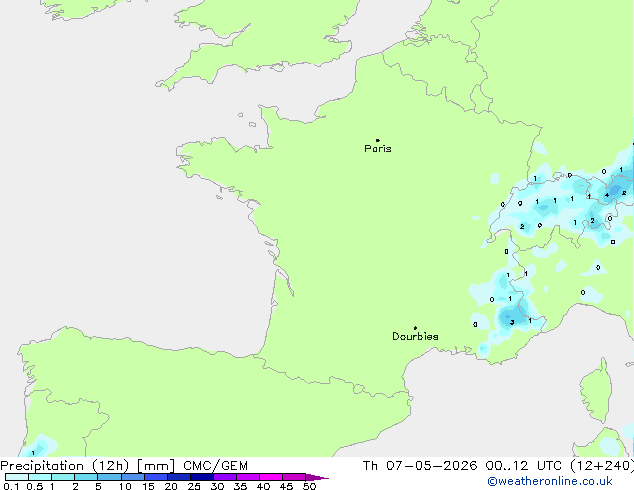Screen dimensions: 634x490
Task: Pick the 5 mm legend color swatch
Action: pos(110,477)
